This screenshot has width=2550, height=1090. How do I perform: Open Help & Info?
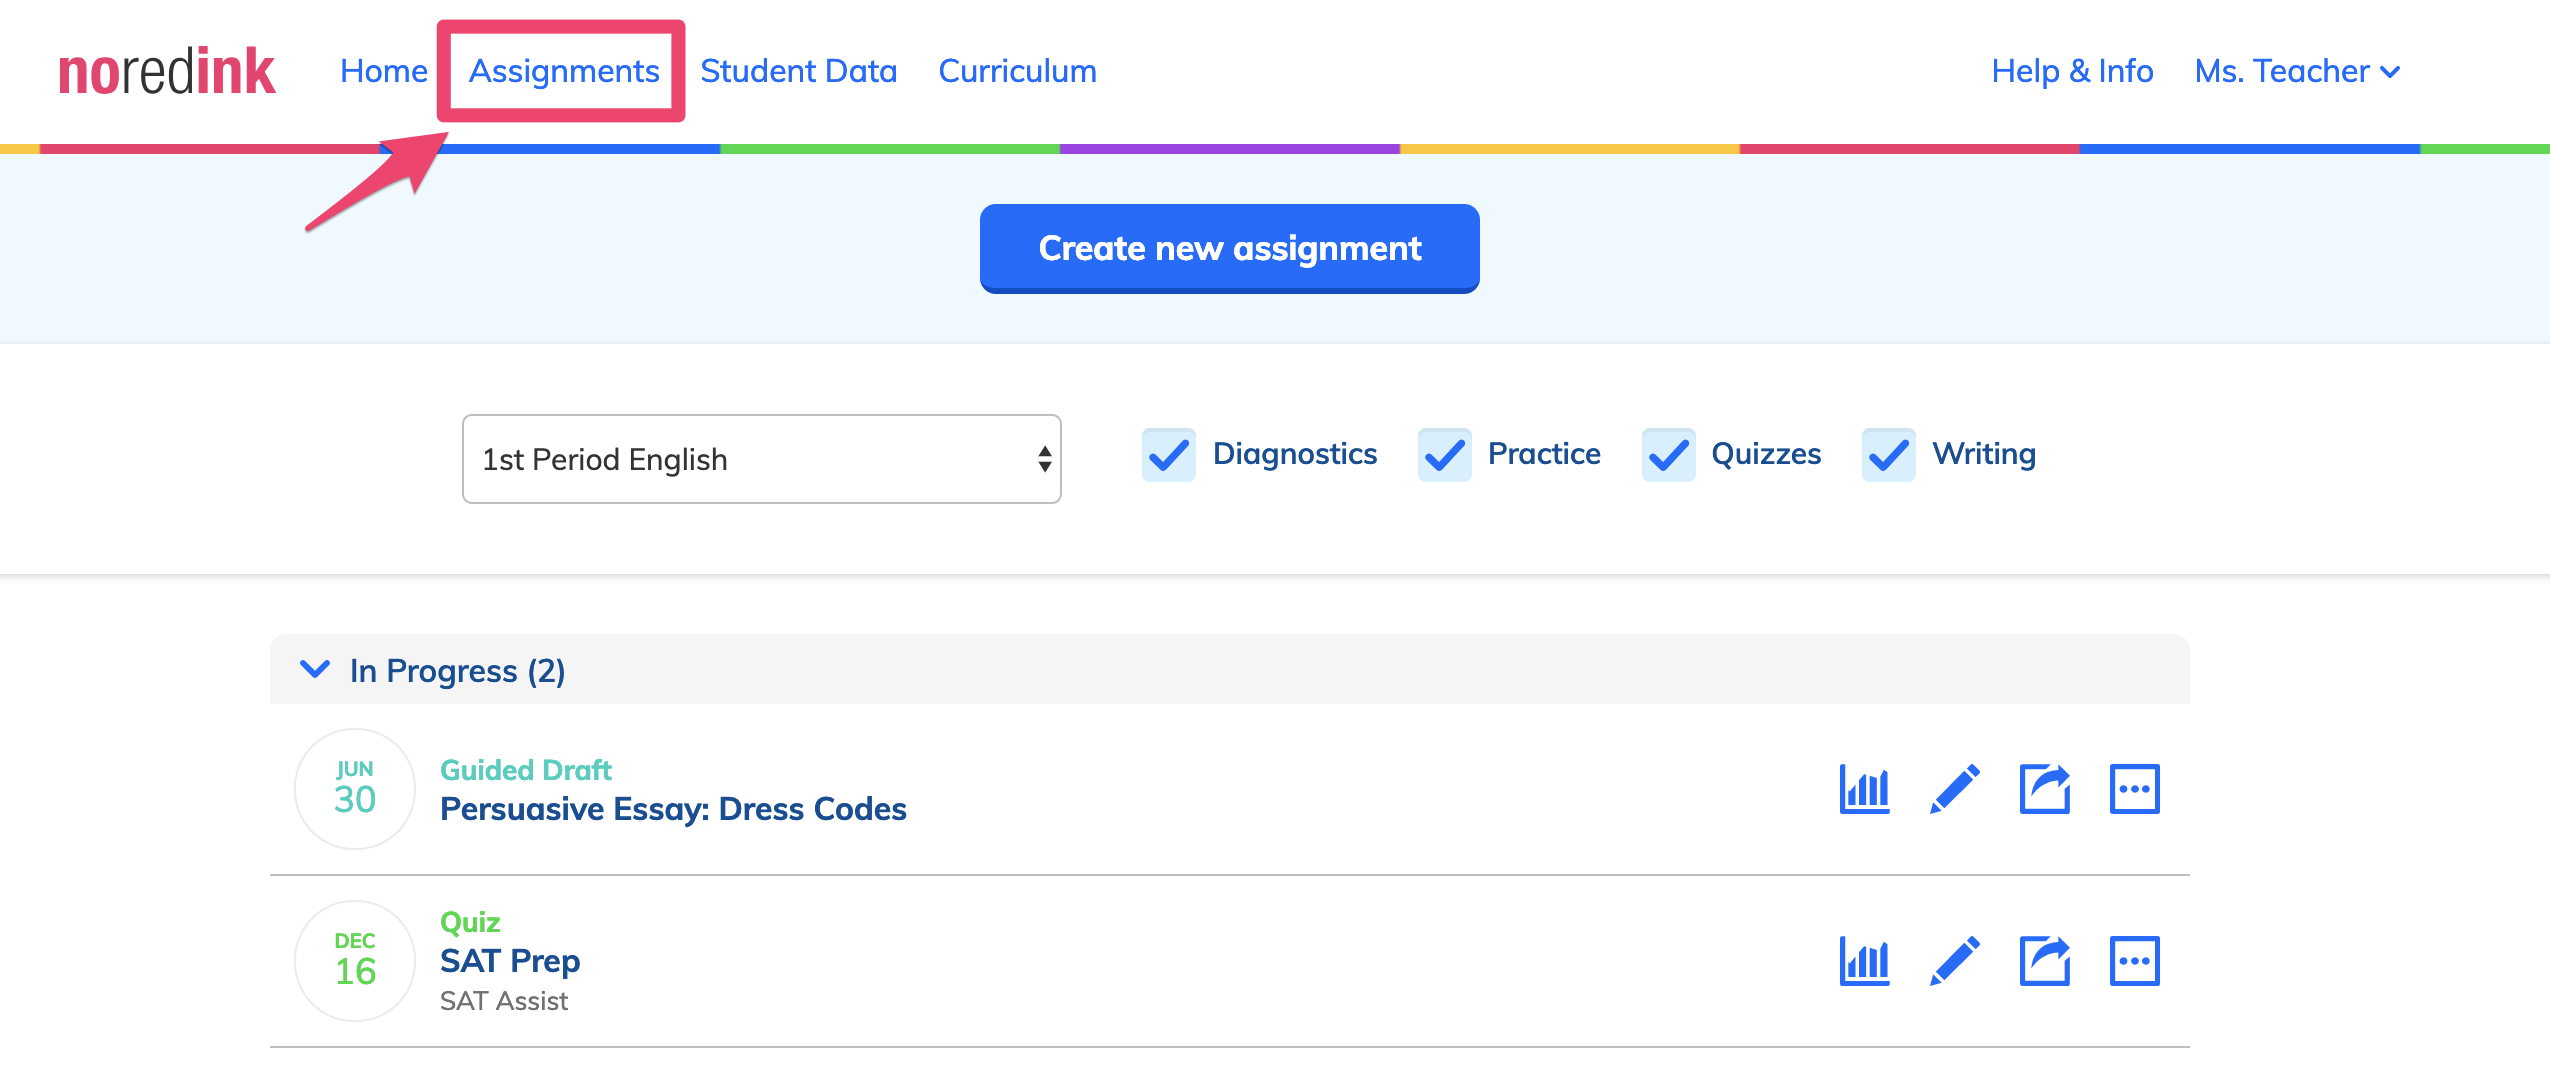point(2072,71)
